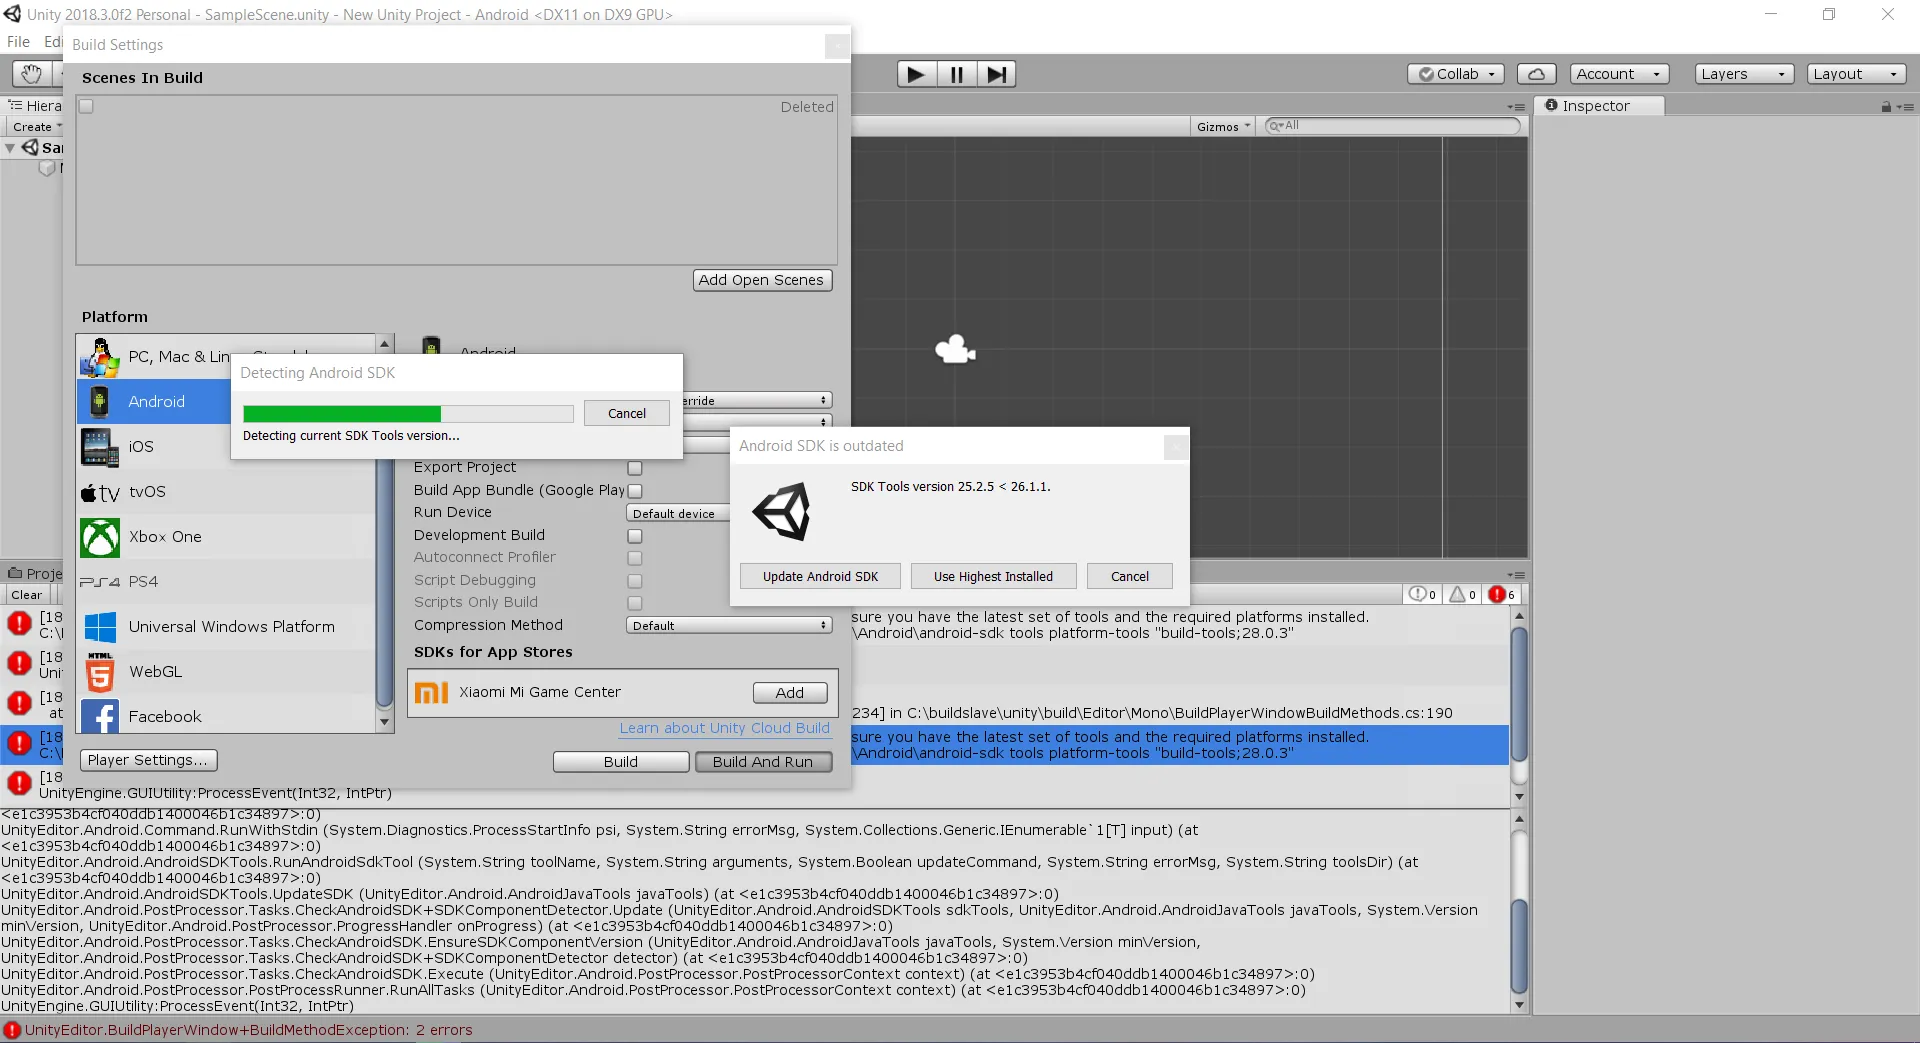Expand the Gizmos dropdown in Scene view
Screen dimensions: 1920x1043
1224,127
